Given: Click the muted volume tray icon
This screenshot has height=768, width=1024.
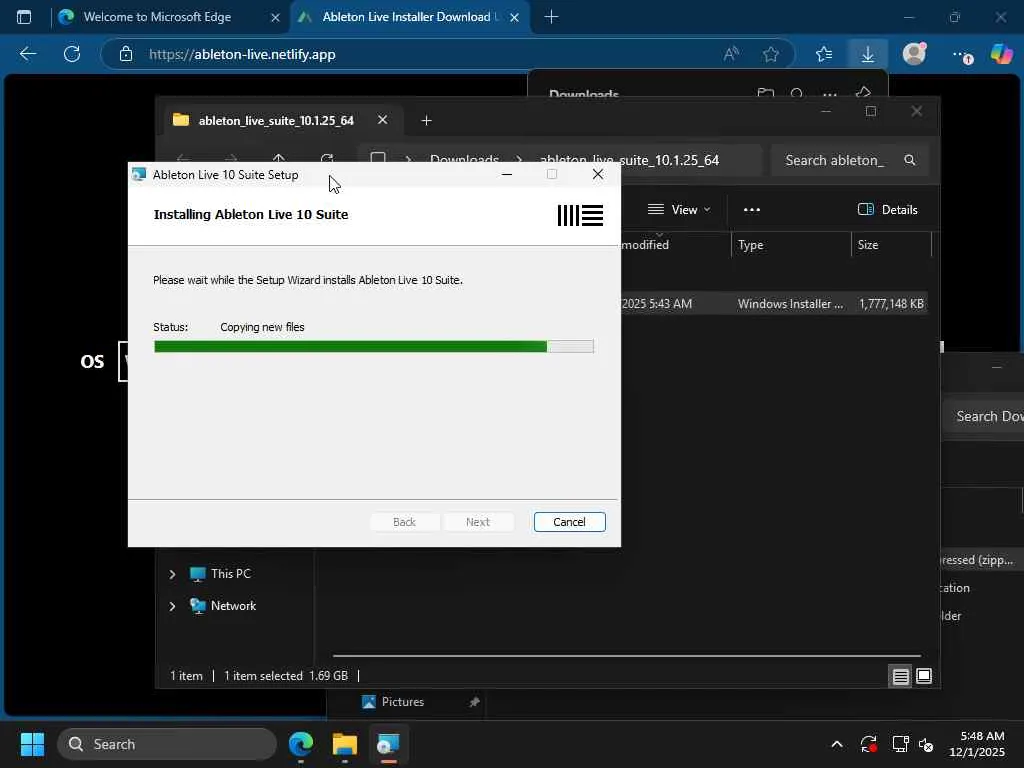Looking at the screenshot, I should click(x=926, y=744).
